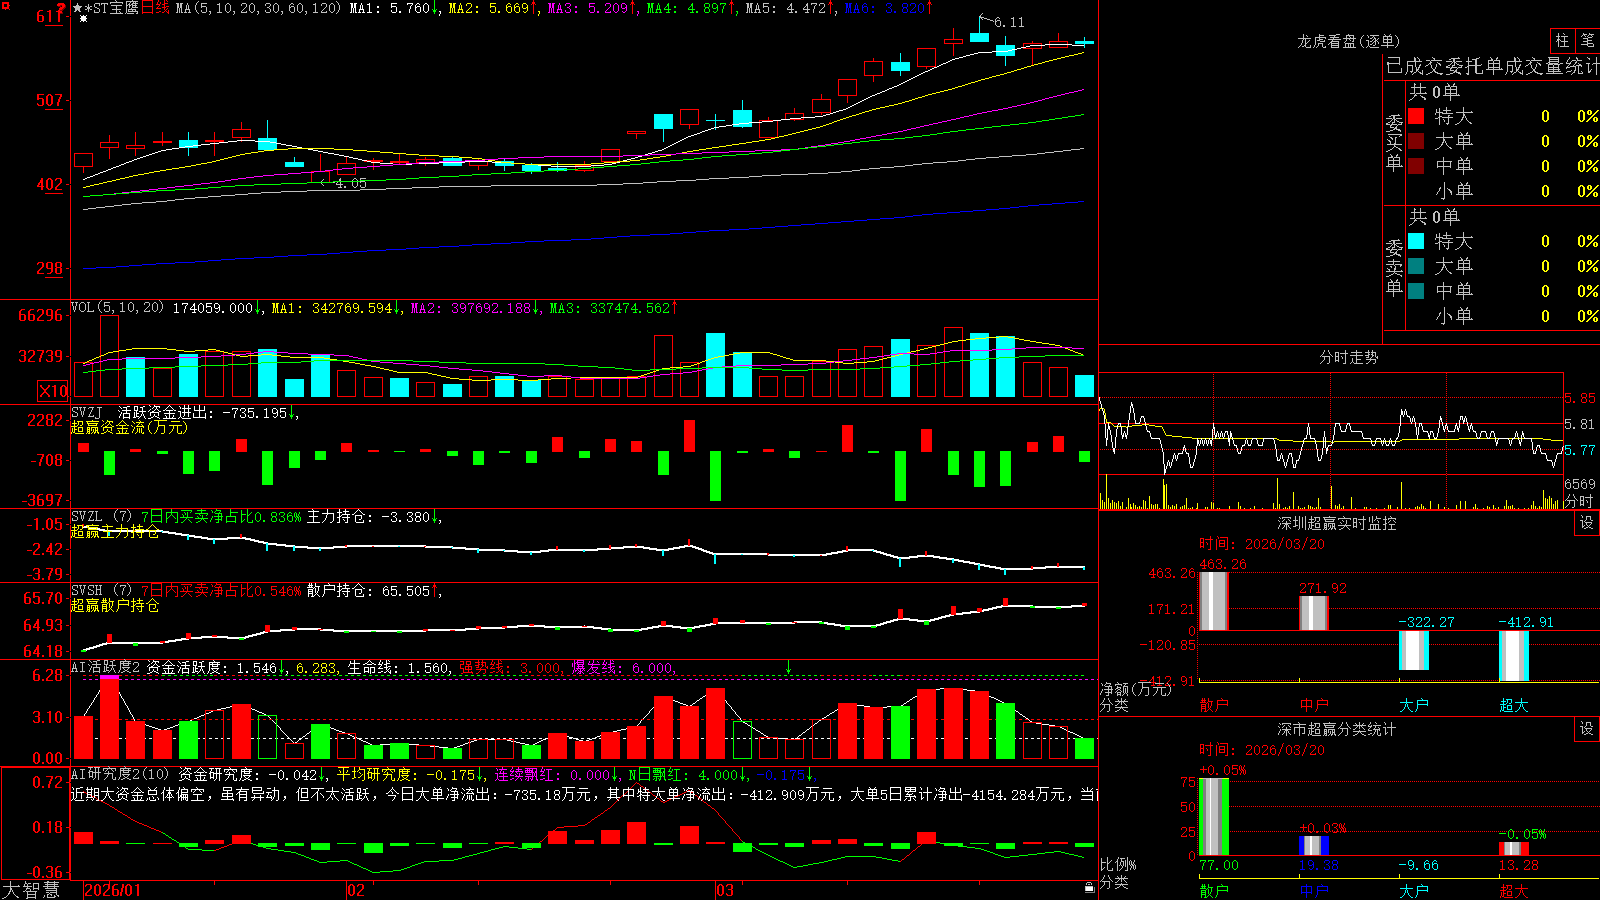Click MA(5,10,20,30,60,120) indicator label
Image resolution: width=1600 pixels, height=900 pixels.
[258, 8]
